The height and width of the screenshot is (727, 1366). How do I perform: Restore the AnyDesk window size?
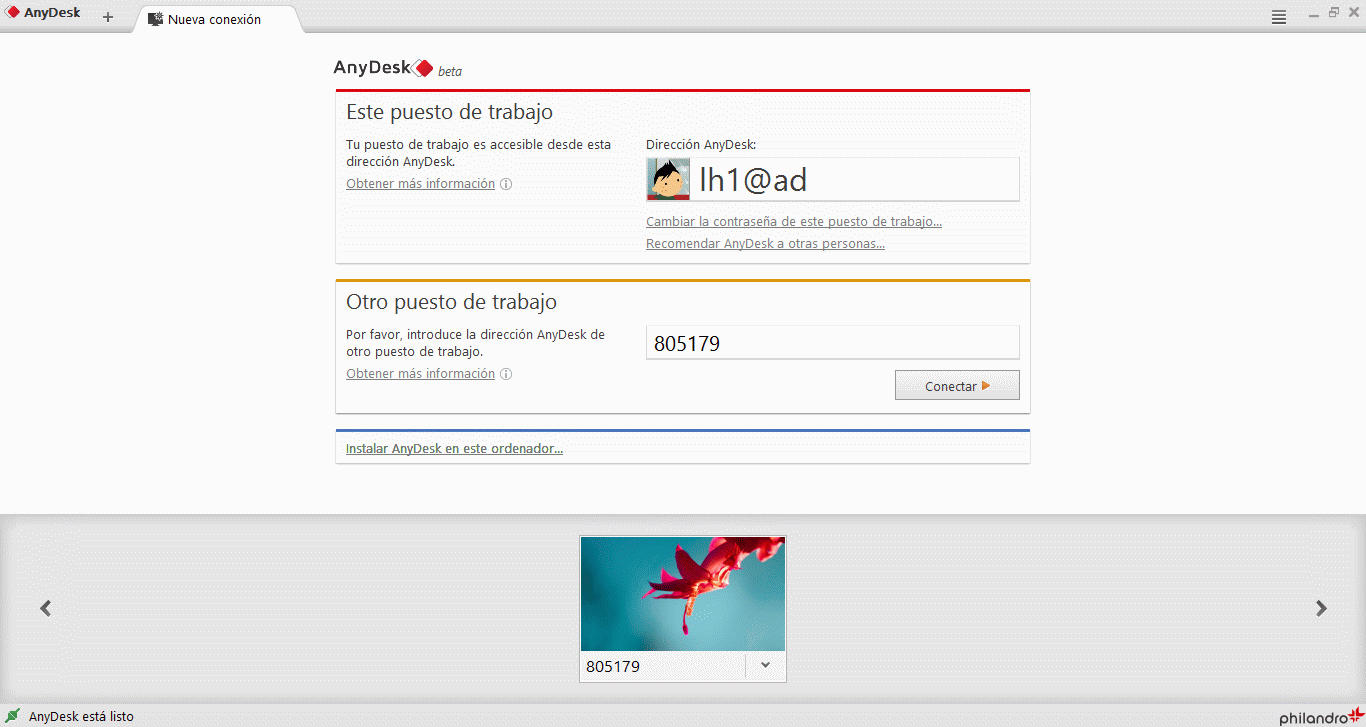point(1334,12)
